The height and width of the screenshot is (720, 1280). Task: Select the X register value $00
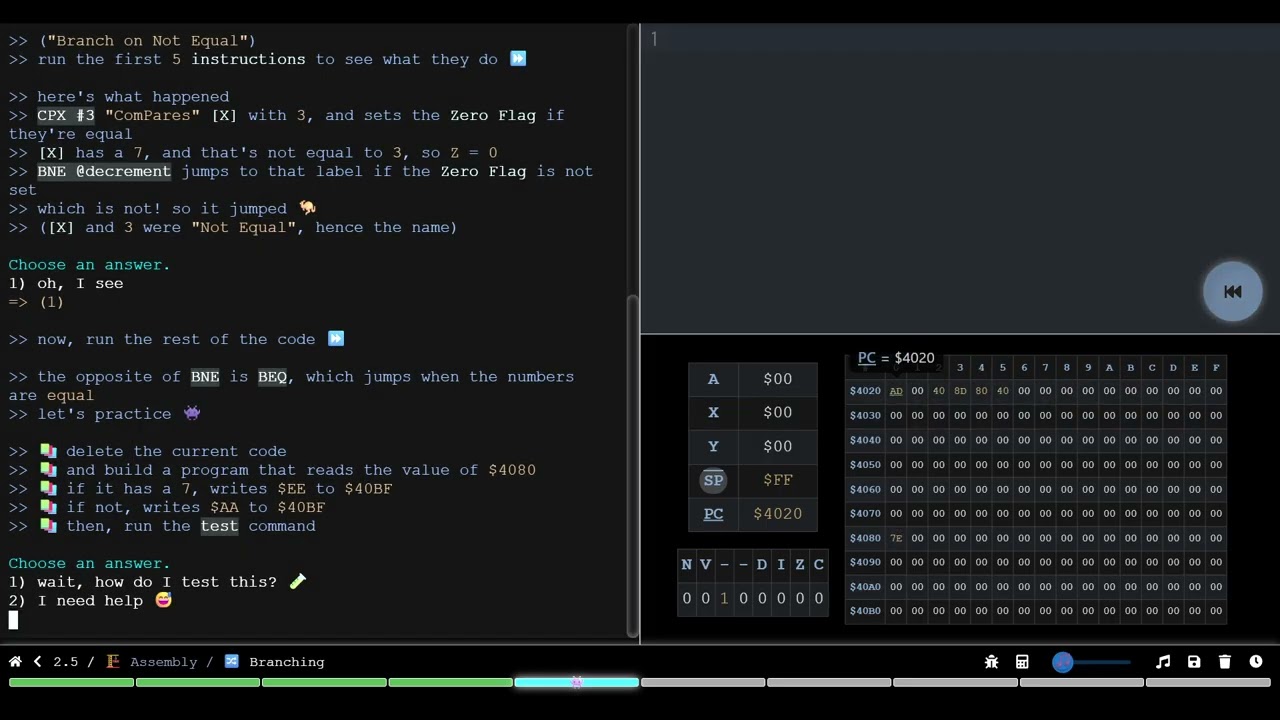777,413
